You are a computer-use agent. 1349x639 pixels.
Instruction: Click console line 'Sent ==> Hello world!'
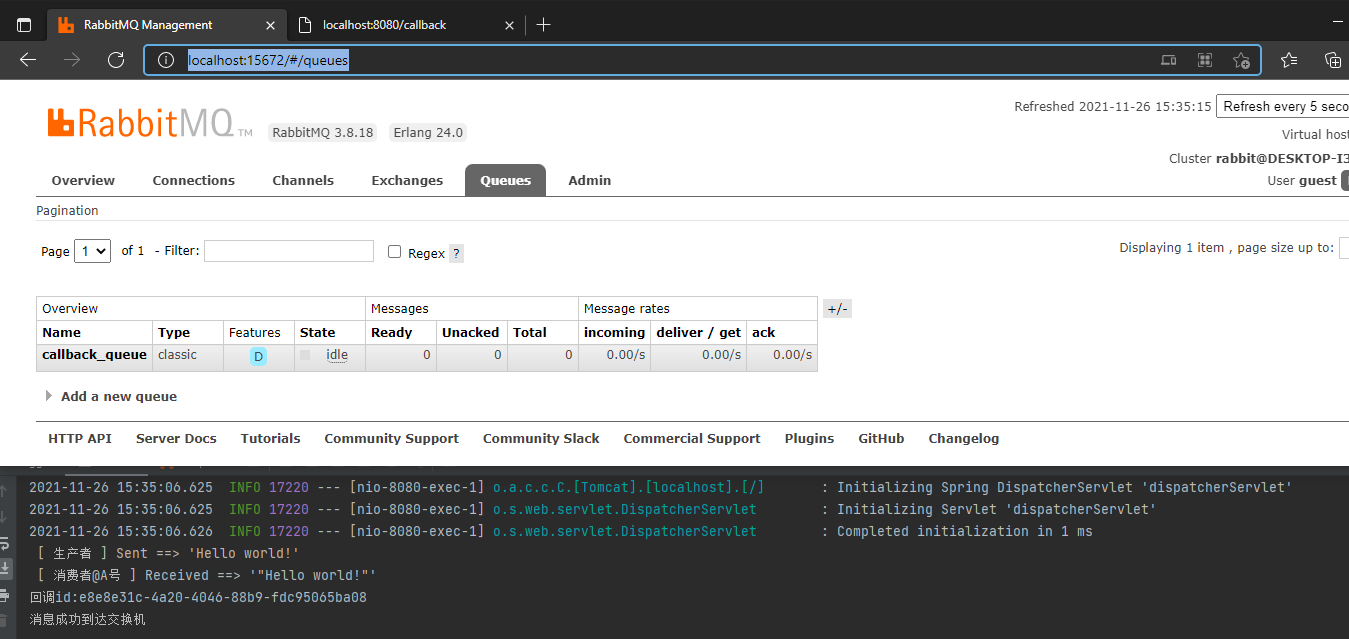tap(167, 553)
